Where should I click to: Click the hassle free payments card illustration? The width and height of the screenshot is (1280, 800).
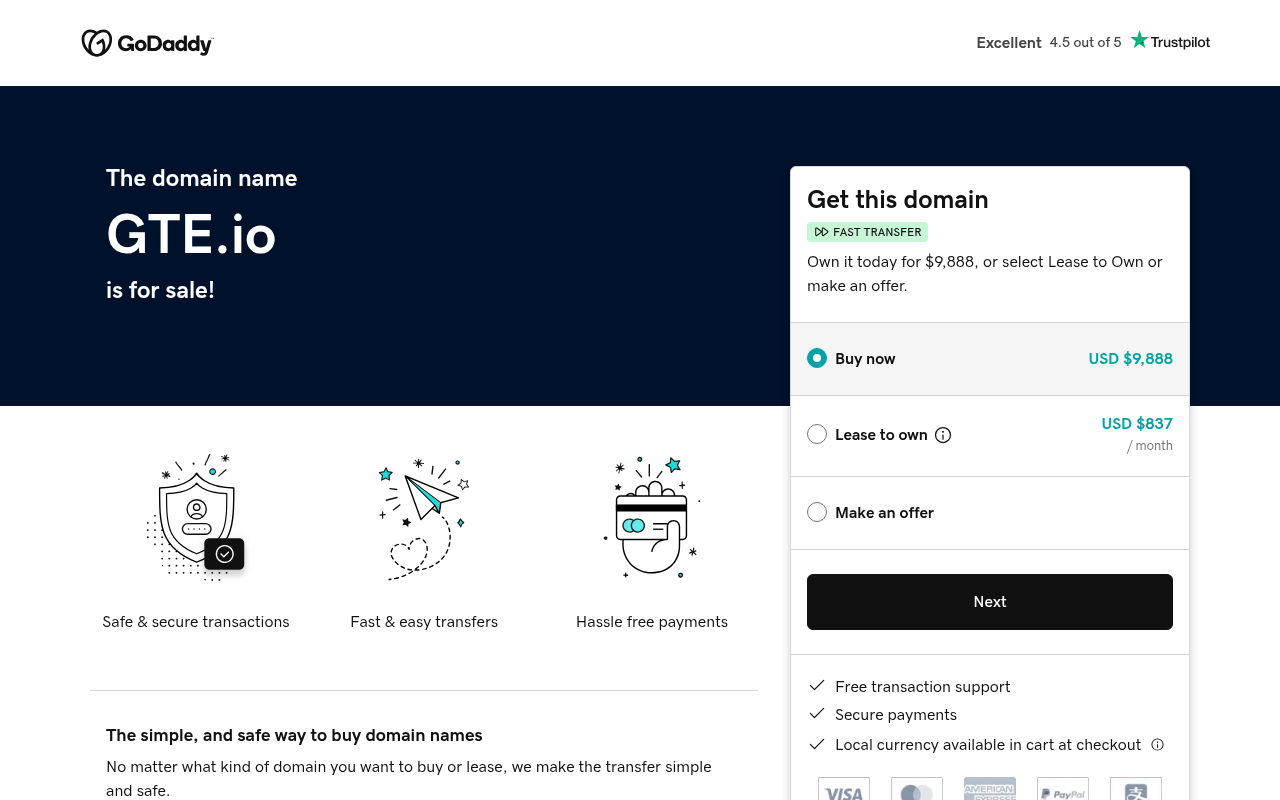coord(652,517)
